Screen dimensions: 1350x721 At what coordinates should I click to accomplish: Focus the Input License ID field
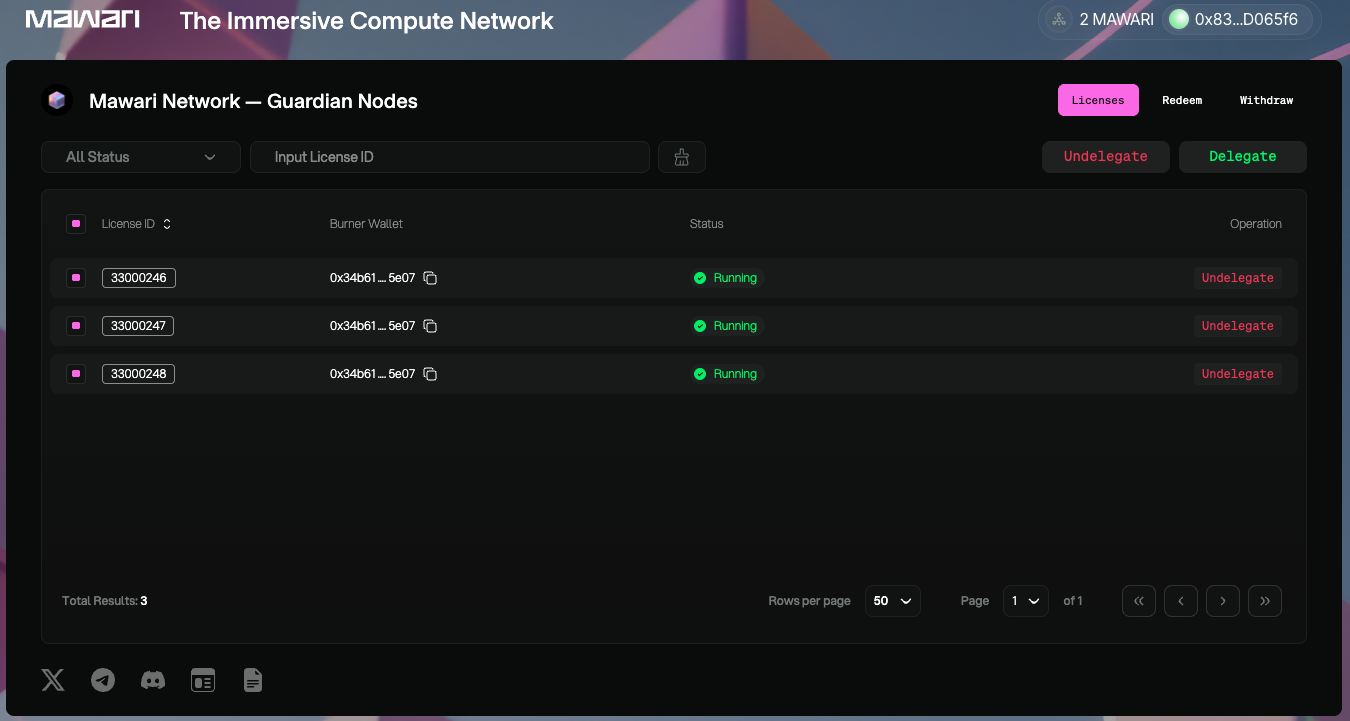point(450,157)
